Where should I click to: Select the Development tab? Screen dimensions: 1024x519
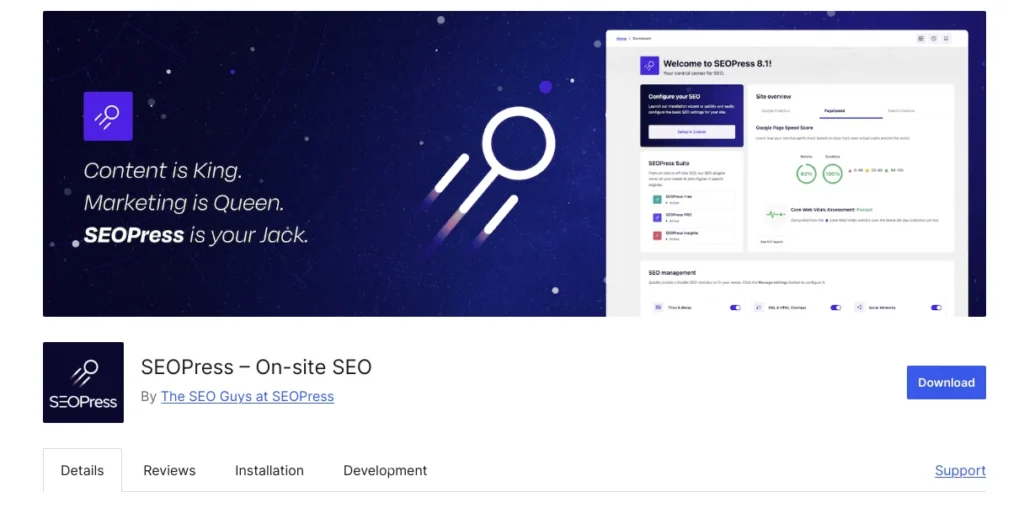point(385,470)
